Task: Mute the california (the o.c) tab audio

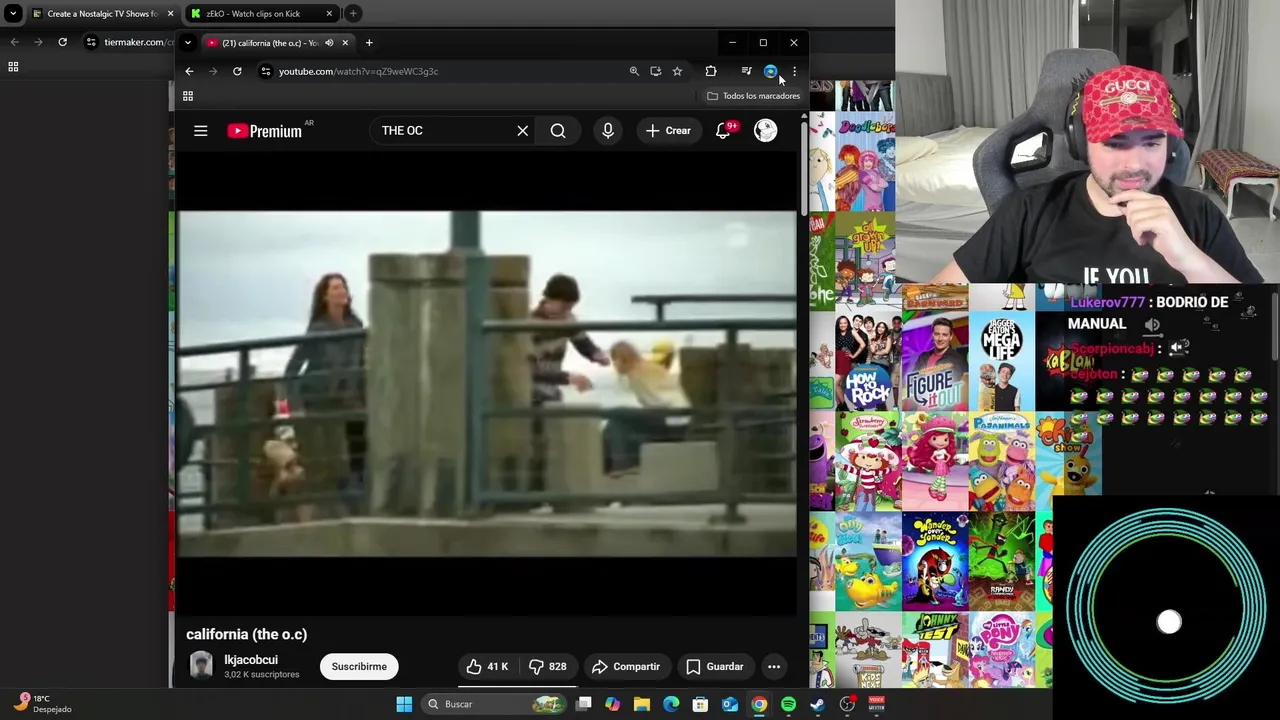Action: coord(329,43)
